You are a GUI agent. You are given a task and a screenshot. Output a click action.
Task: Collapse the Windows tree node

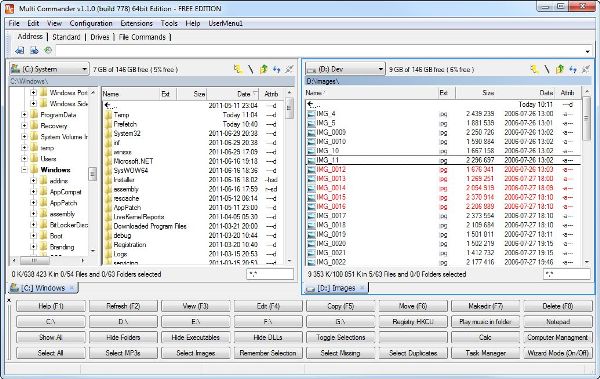coord(24,170)
